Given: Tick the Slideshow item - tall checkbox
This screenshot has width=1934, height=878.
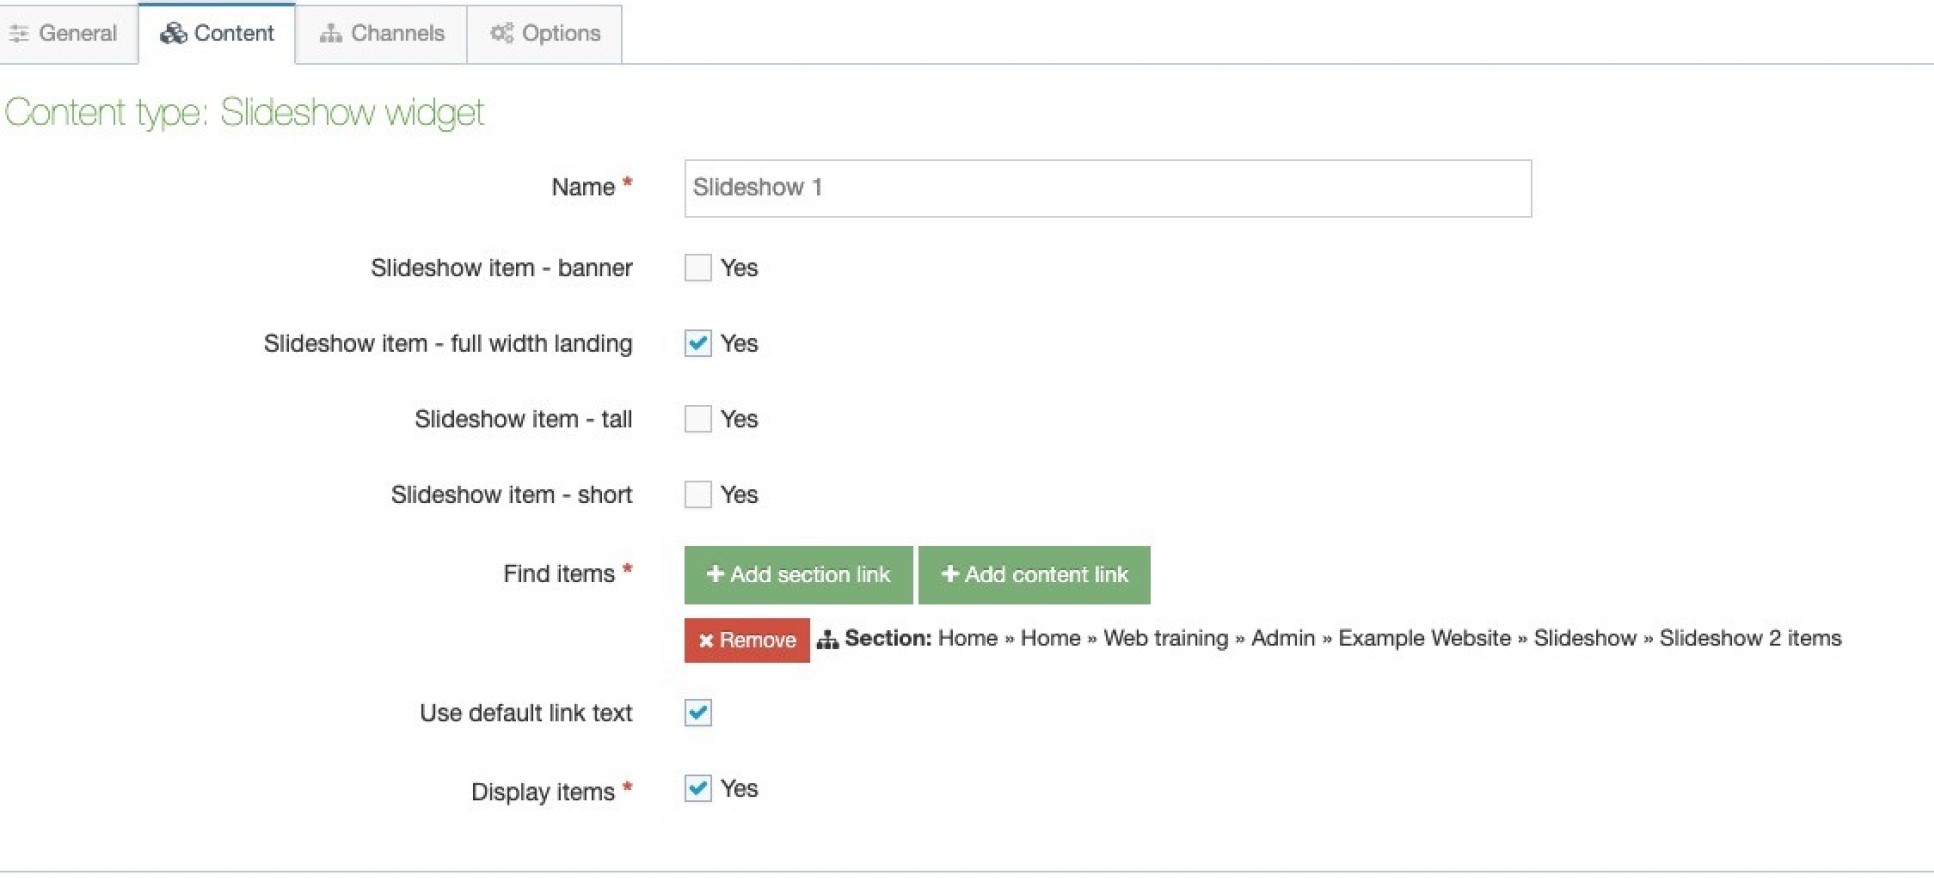Looking at the screenshot, I should (697, 419).
